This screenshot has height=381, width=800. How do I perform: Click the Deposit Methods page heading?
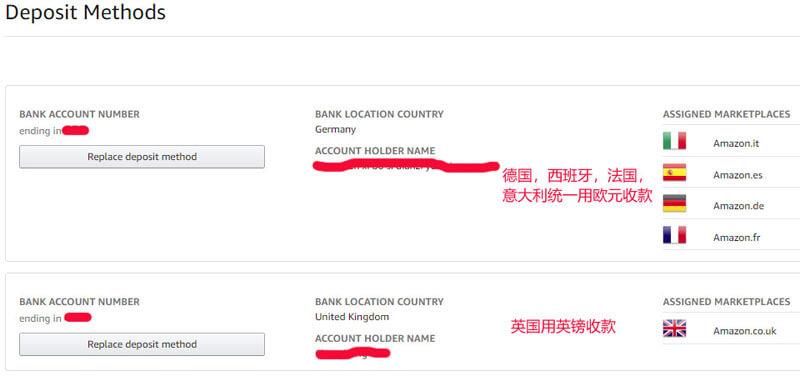85,12
